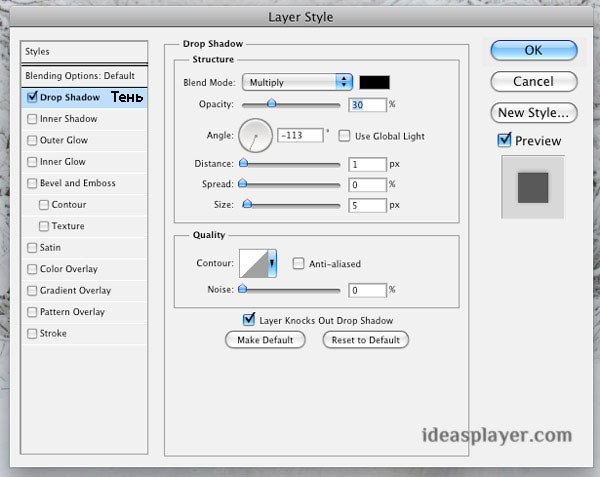Click the Noise slider handle
This screenshot has height=477, width=600.
point(242,288)
